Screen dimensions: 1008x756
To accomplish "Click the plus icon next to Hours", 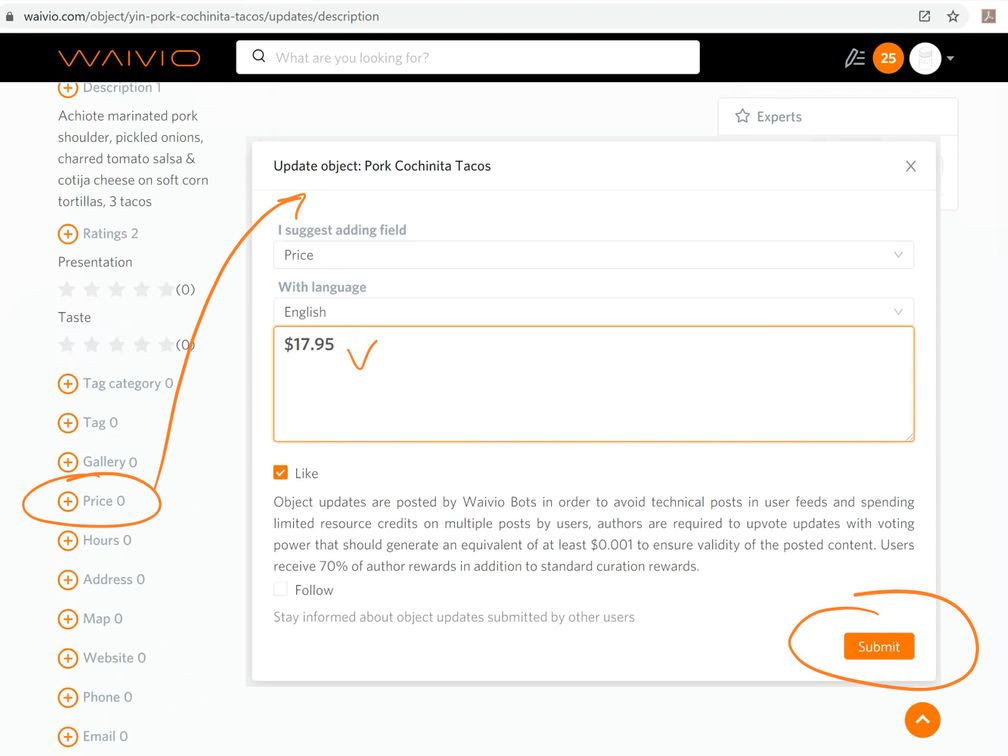I will pos(68,541).
